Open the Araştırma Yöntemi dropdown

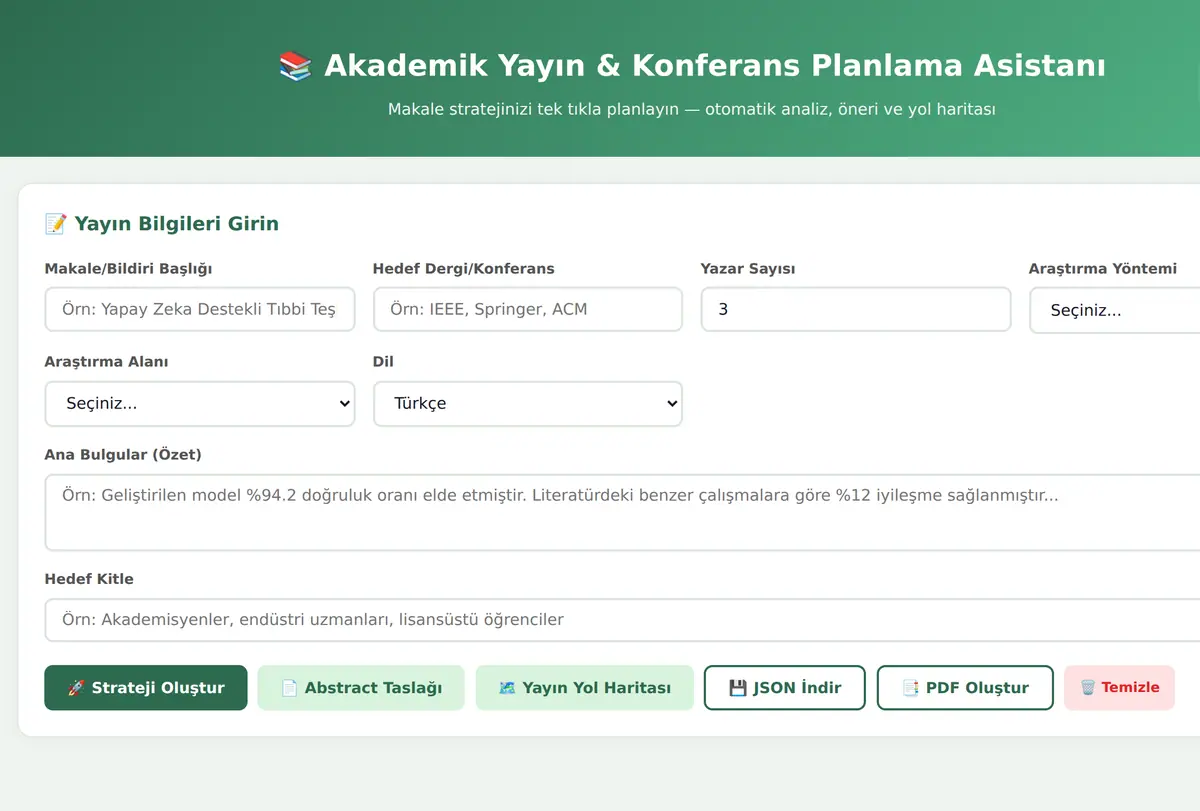[1115, 311]
